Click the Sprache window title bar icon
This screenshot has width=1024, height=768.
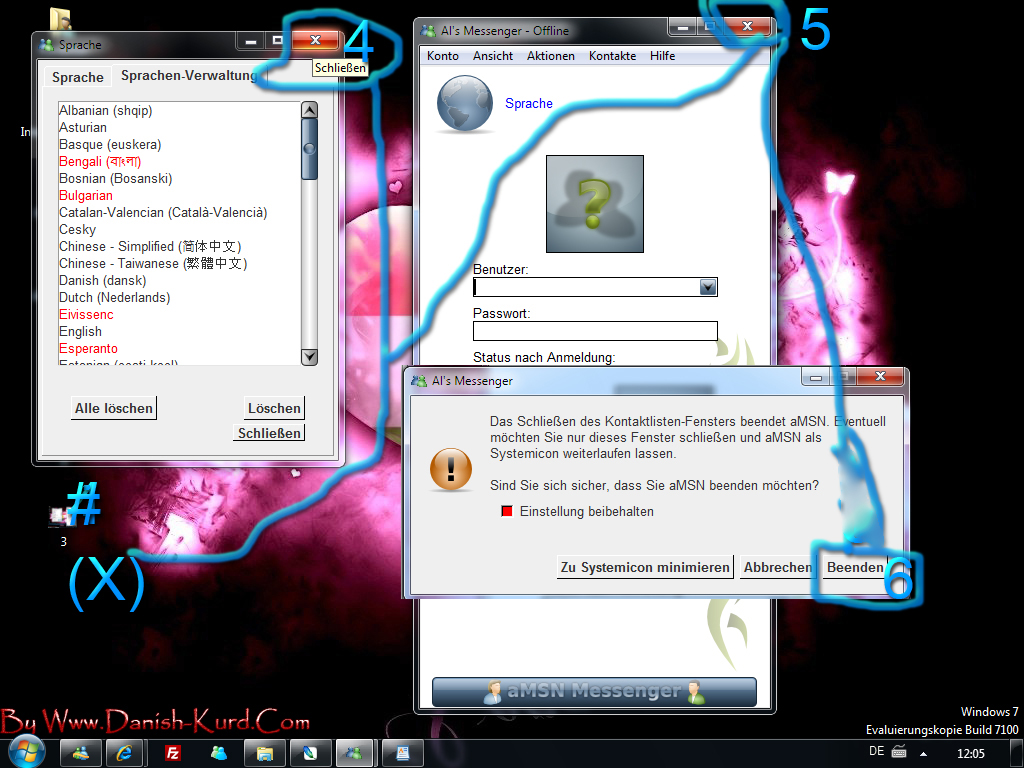[x=46, y=45]
